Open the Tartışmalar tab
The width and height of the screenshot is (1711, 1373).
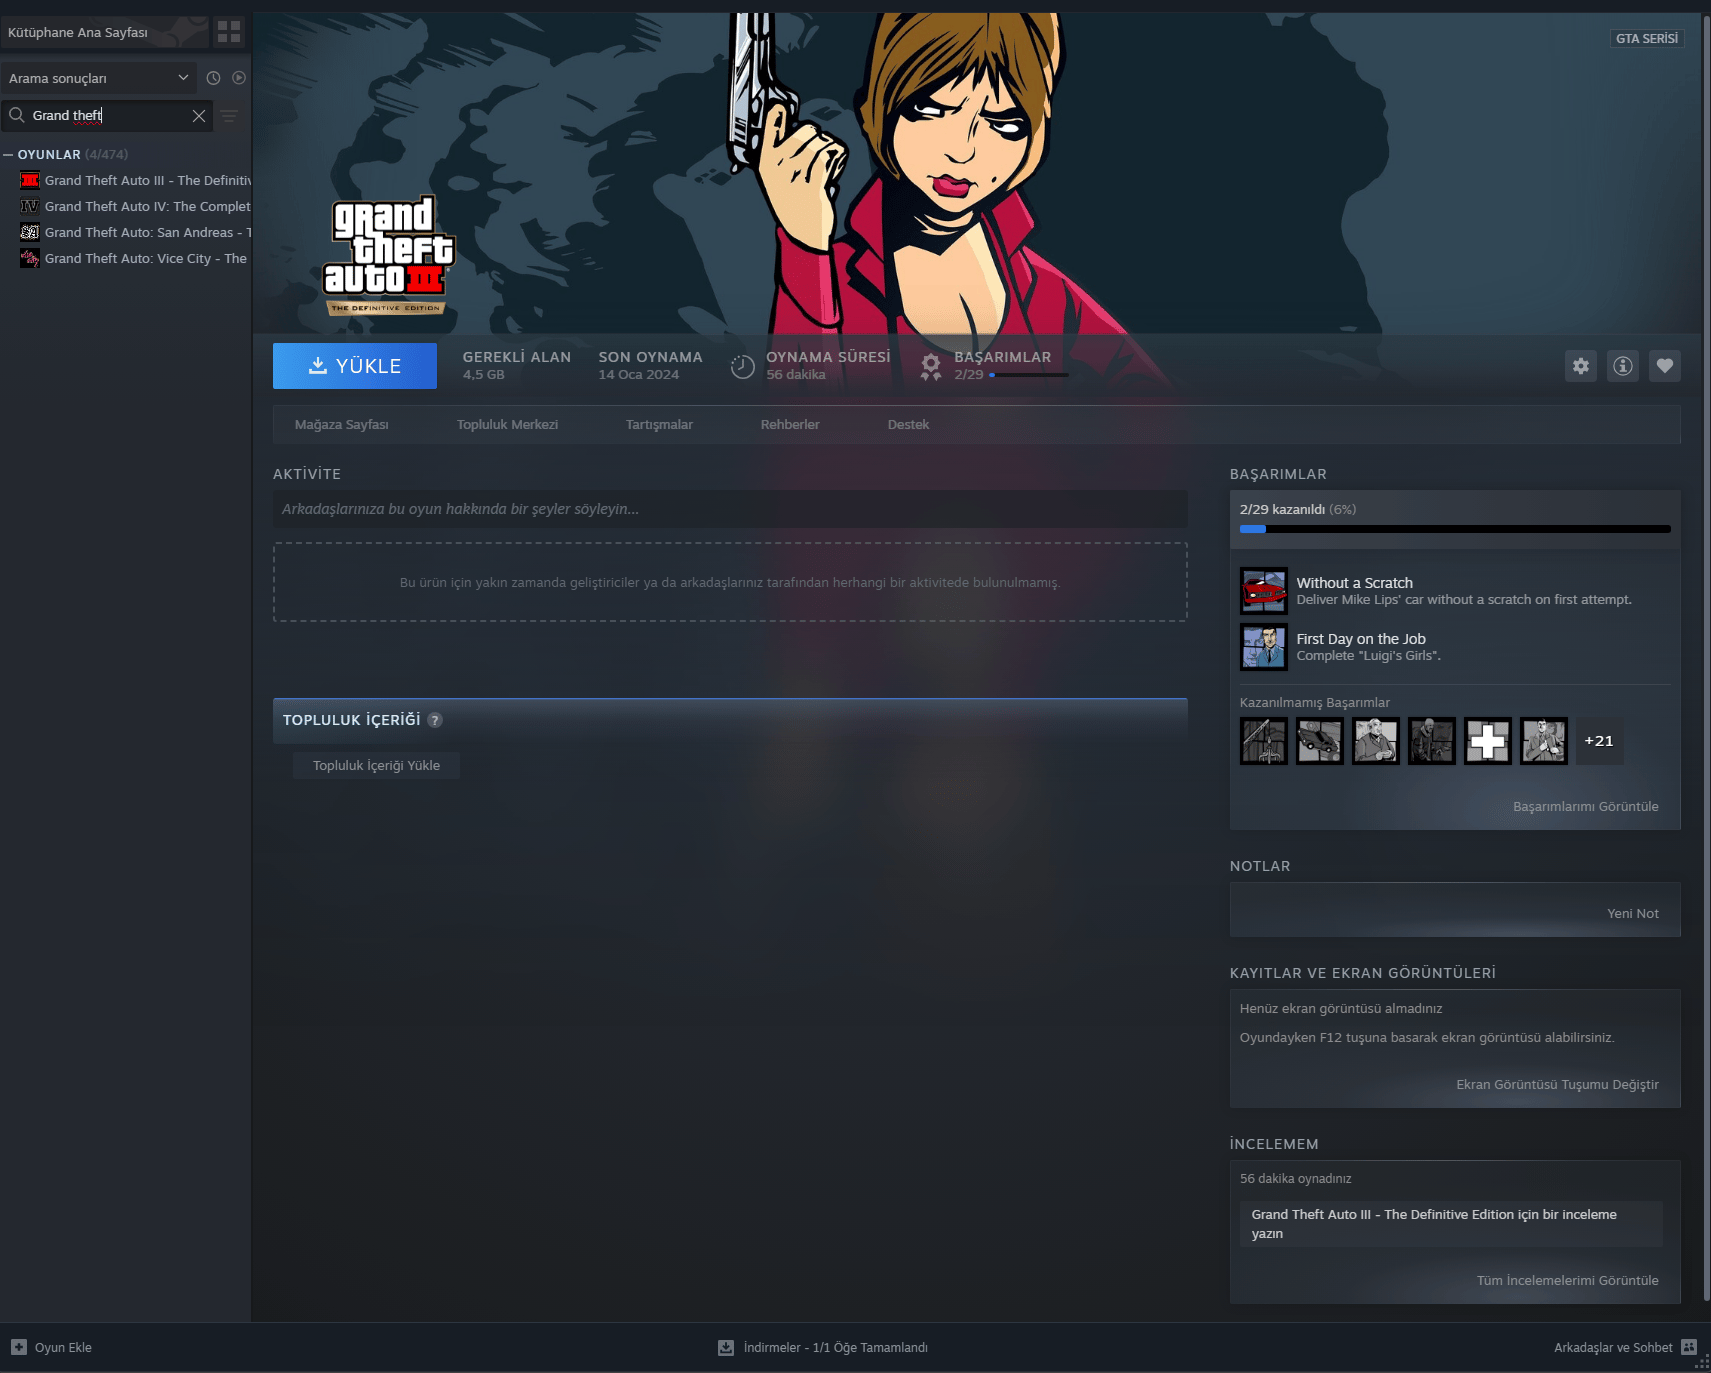(659, 425)
